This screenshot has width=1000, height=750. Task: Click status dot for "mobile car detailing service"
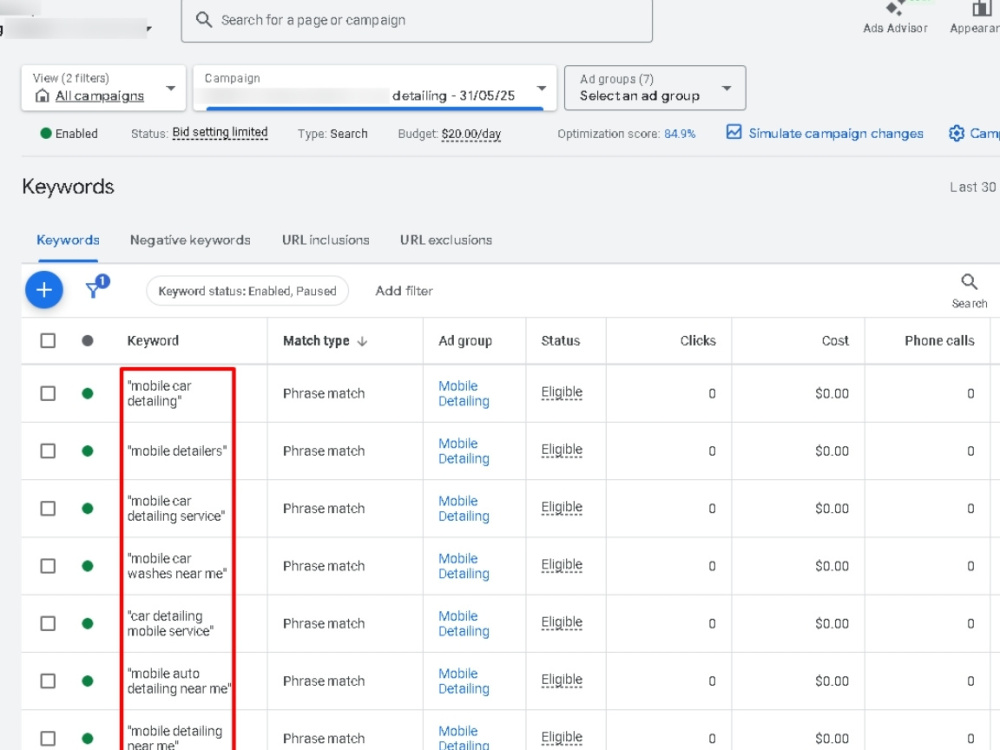pos(87,508)
